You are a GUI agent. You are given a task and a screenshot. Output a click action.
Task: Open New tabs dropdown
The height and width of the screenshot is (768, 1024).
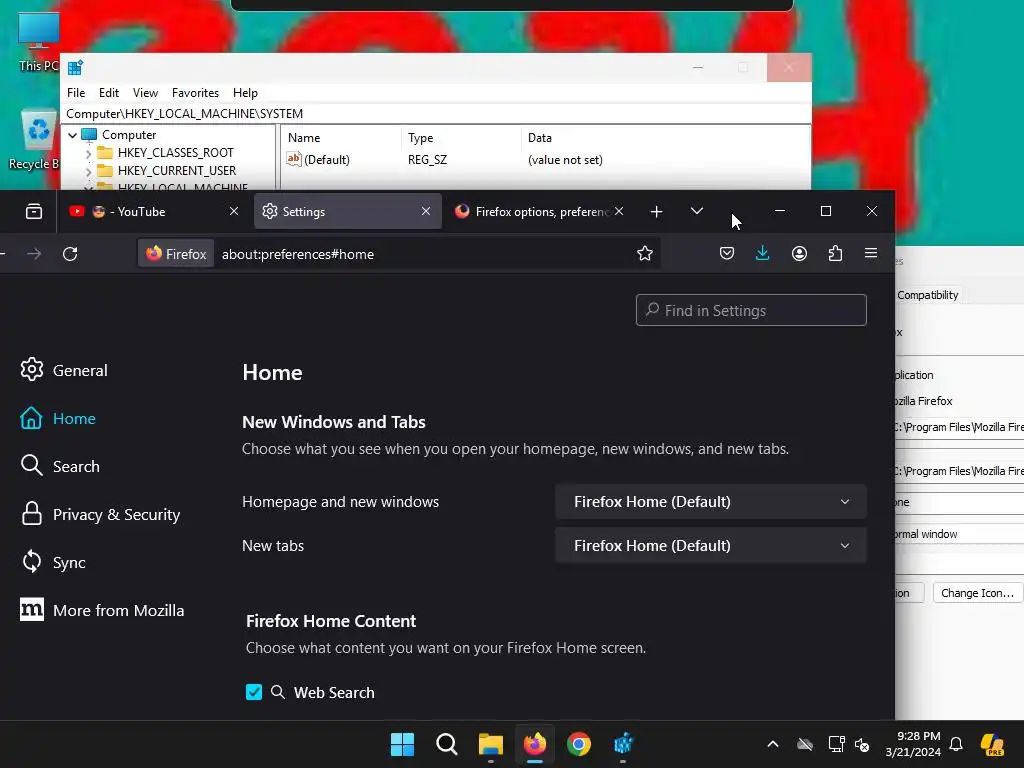(711, 545)
